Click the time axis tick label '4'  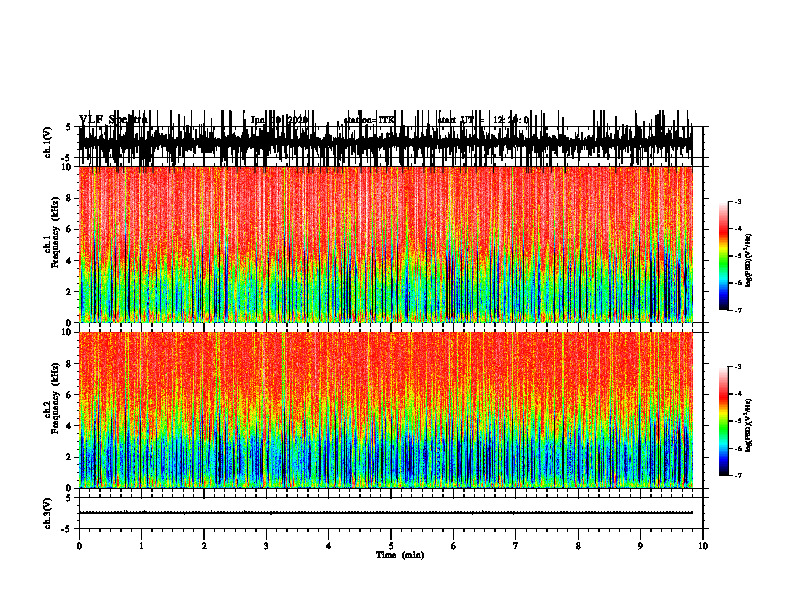click(329, 546)
